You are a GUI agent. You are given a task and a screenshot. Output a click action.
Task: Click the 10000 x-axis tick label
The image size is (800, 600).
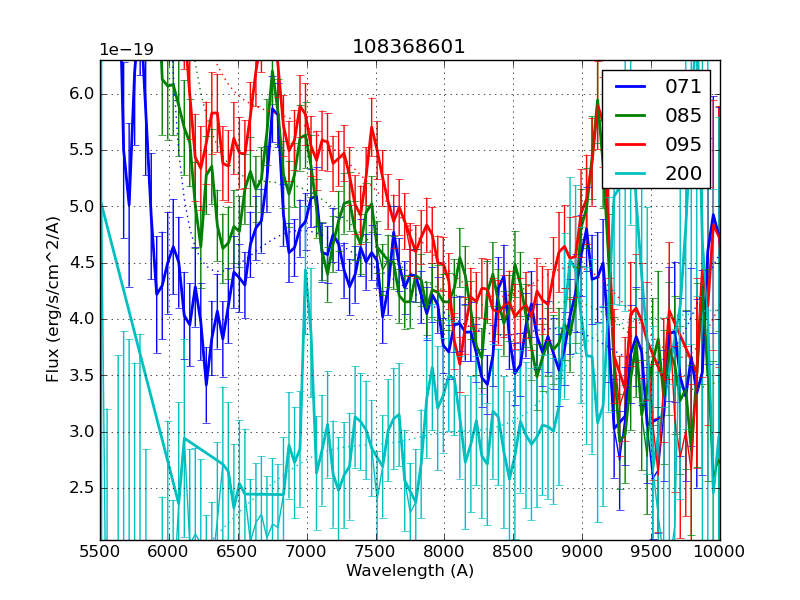pos(720,553)
